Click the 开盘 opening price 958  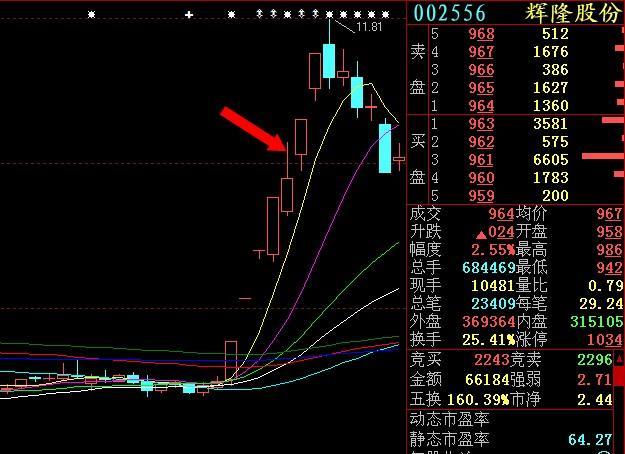point(608,232)
